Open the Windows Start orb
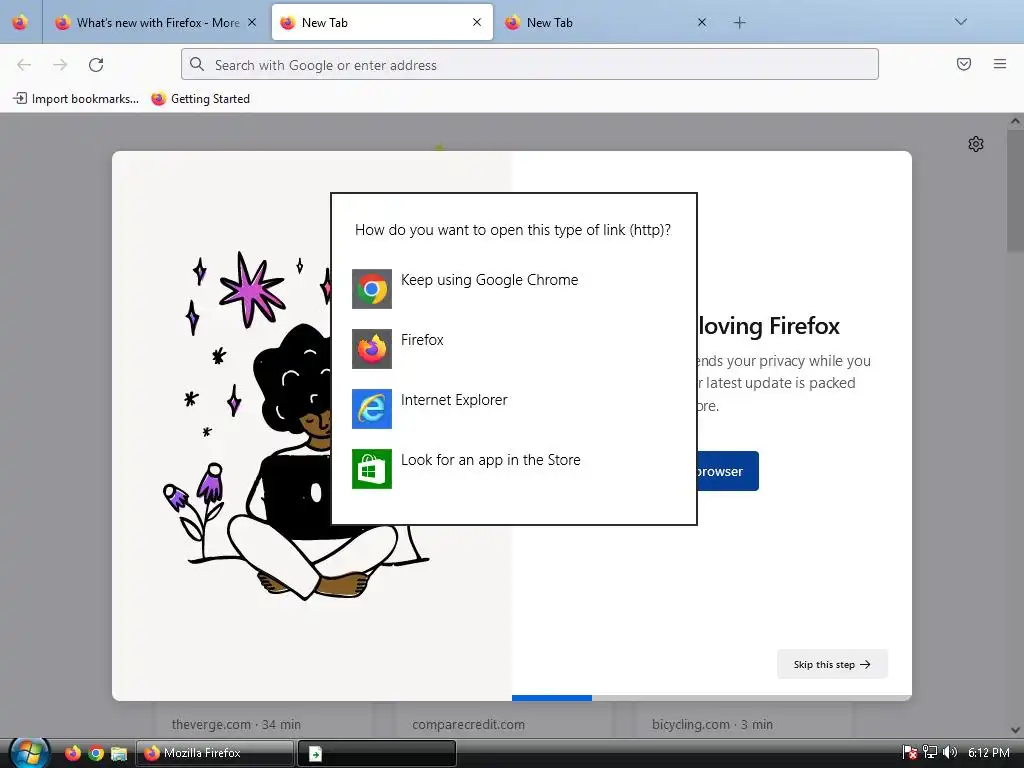 coord(29,753)
